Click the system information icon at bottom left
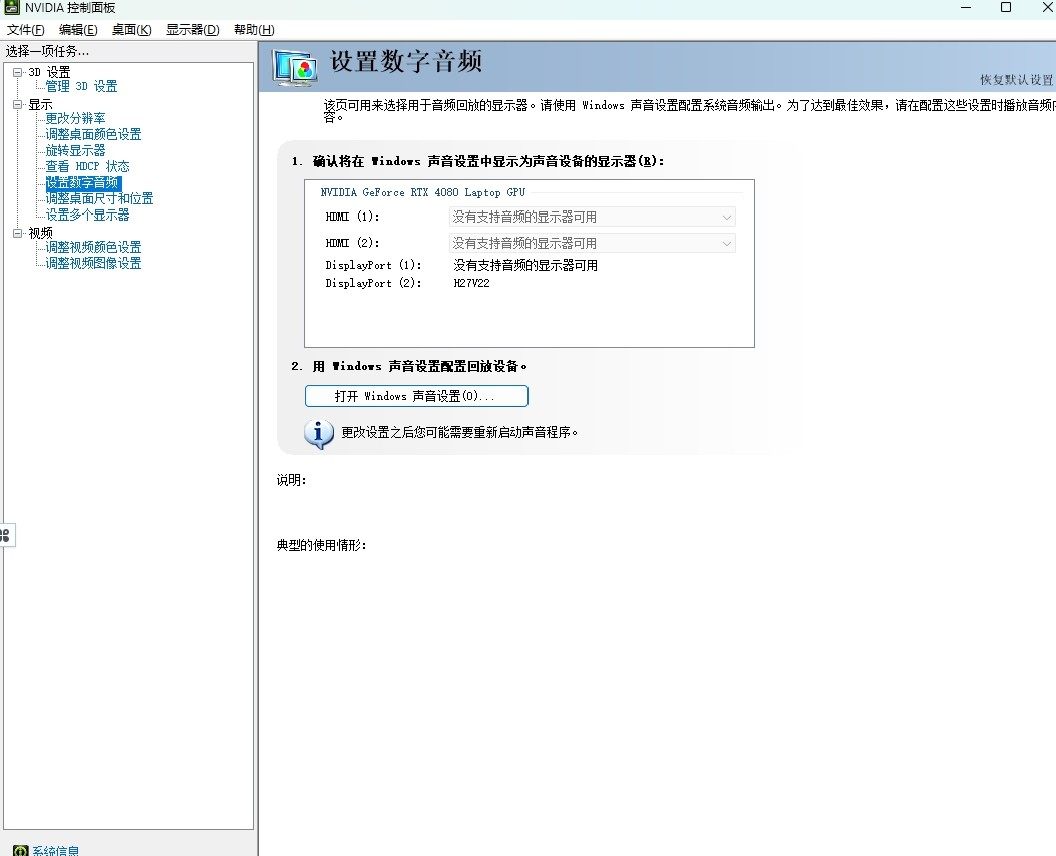 21,851
